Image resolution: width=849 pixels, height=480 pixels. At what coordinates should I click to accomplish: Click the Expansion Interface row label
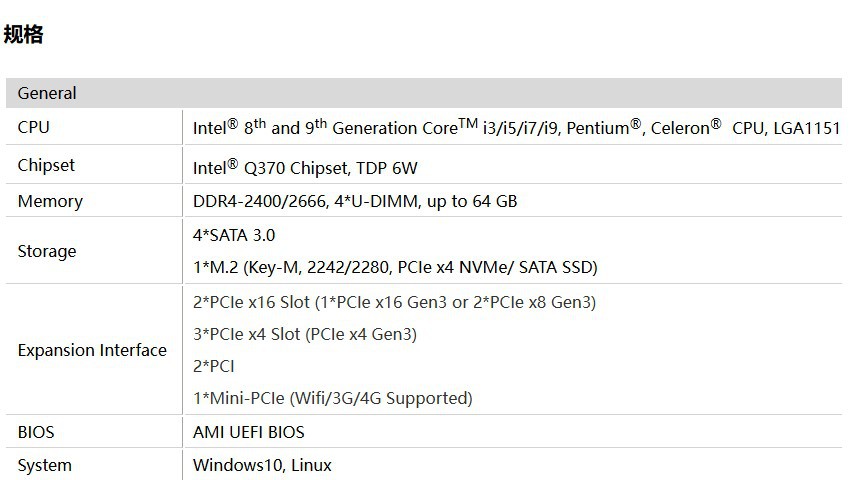(92, 350)
